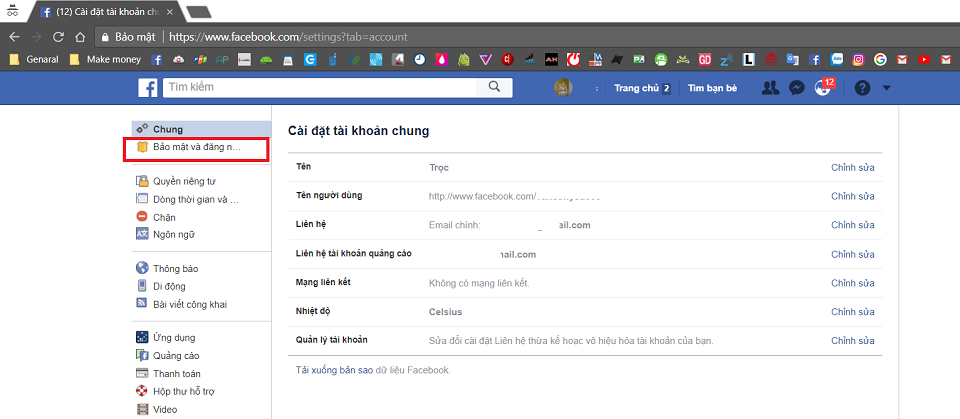Open Bảo mật và đăng nhập settings

click(195, 148)
